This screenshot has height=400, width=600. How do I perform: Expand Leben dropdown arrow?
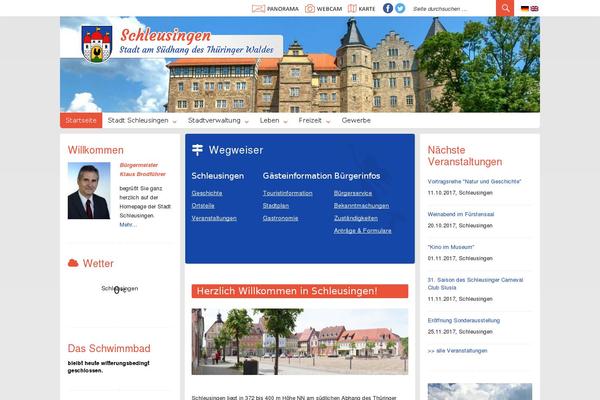[x=285, y=122]
